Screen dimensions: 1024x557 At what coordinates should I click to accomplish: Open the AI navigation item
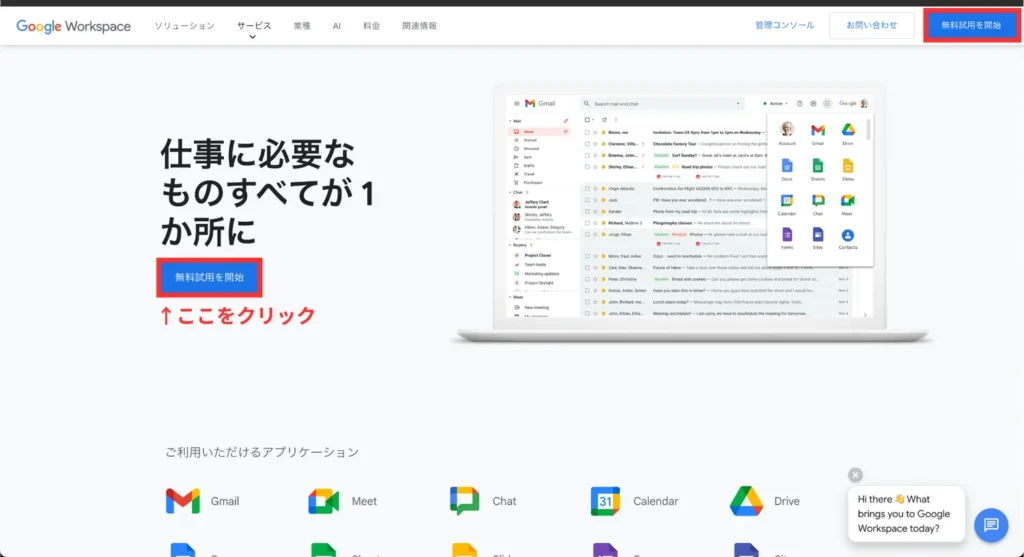click(337, 26)
